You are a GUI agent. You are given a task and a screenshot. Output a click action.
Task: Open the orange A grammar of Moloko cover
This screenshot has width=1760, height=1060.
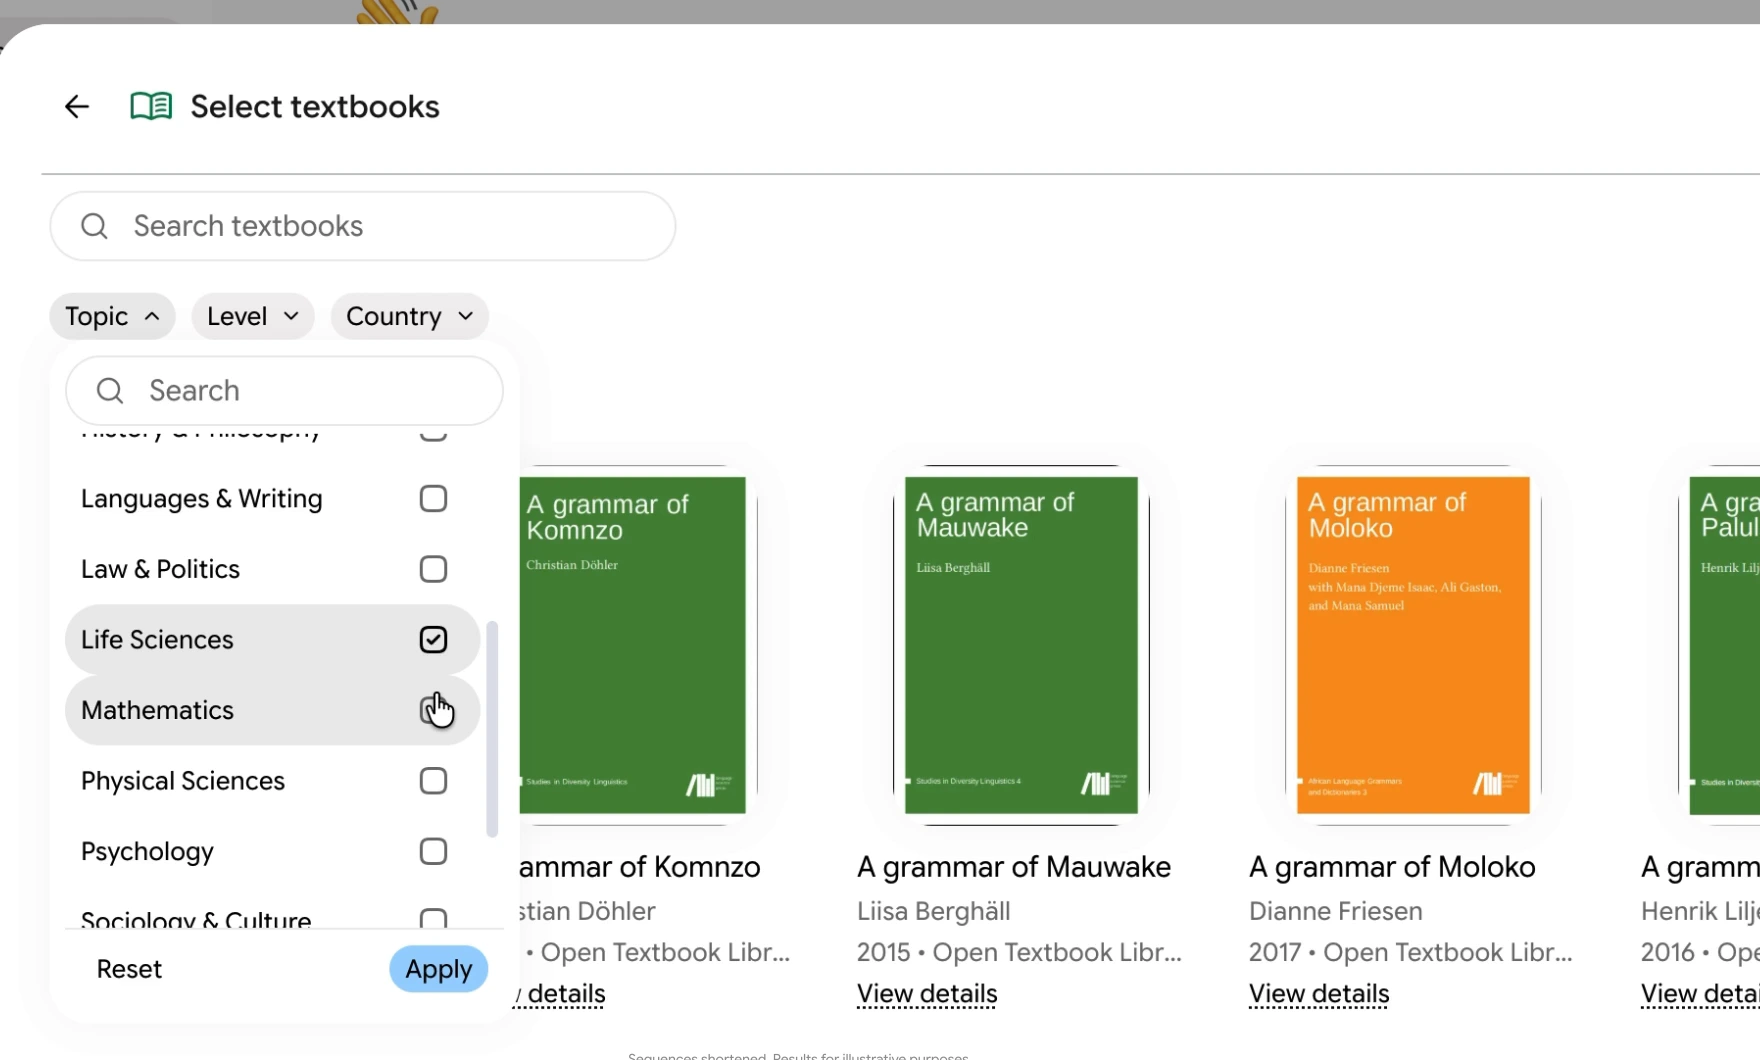tap(1413, 645)
